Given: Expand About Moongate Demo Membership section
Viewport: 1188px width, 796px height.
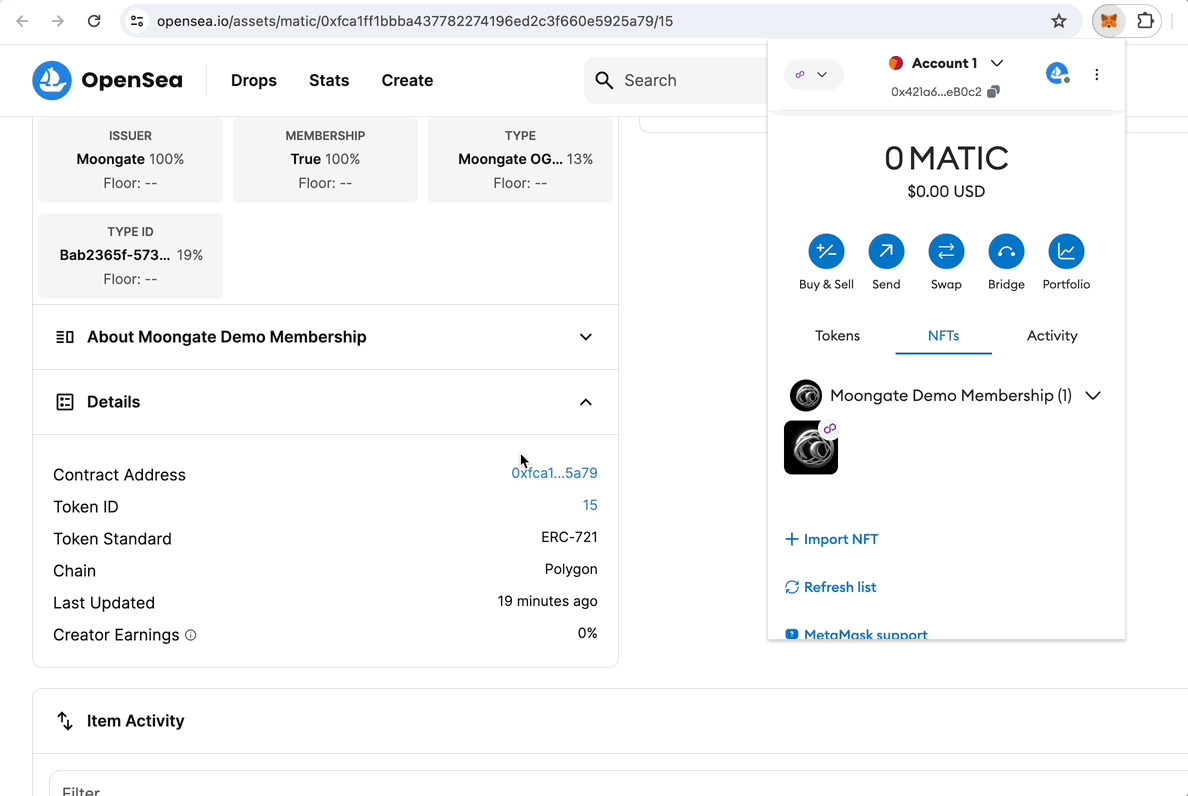Looking at the screenshot, I should pos(586,337).
